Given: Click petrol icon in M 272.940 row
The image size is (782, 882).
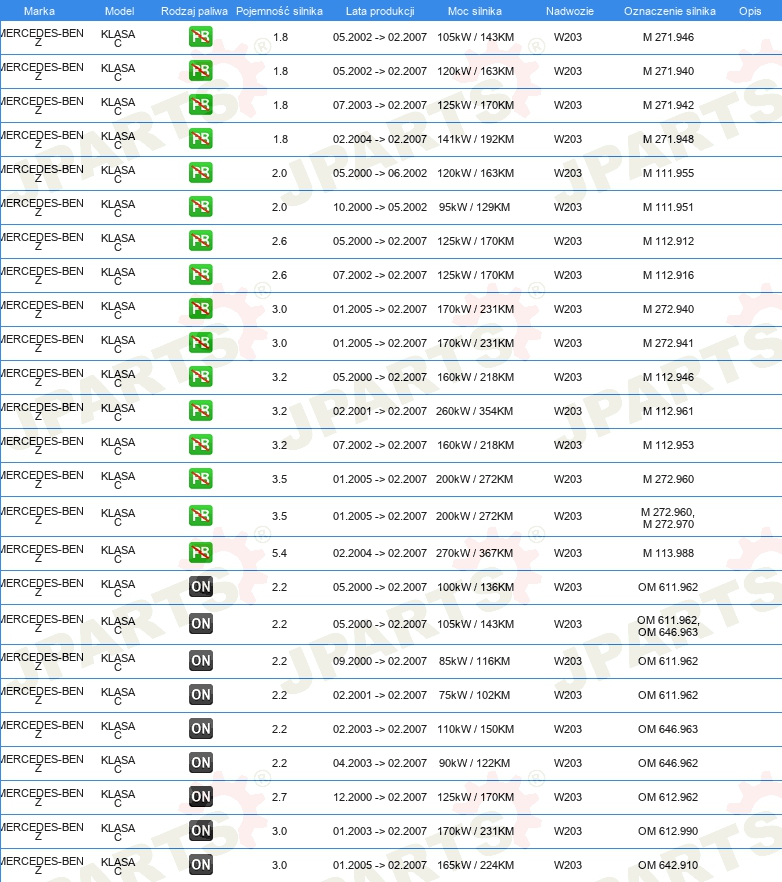Looking at the screenshot, I should pyautogui.click(x=201, y=308).
